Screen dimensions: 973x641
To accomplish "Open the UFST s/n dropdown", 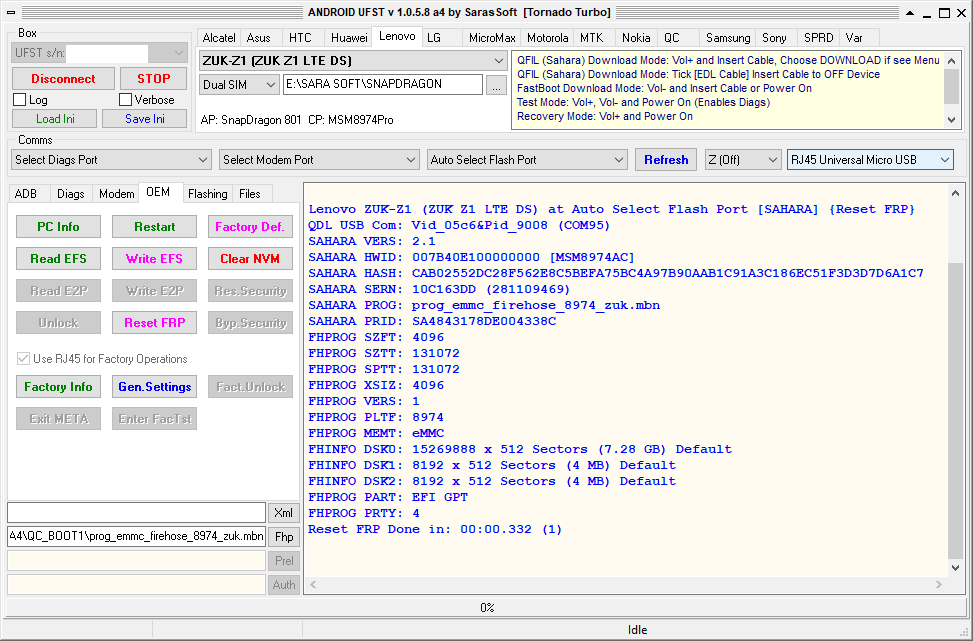I will click(179, 53).
